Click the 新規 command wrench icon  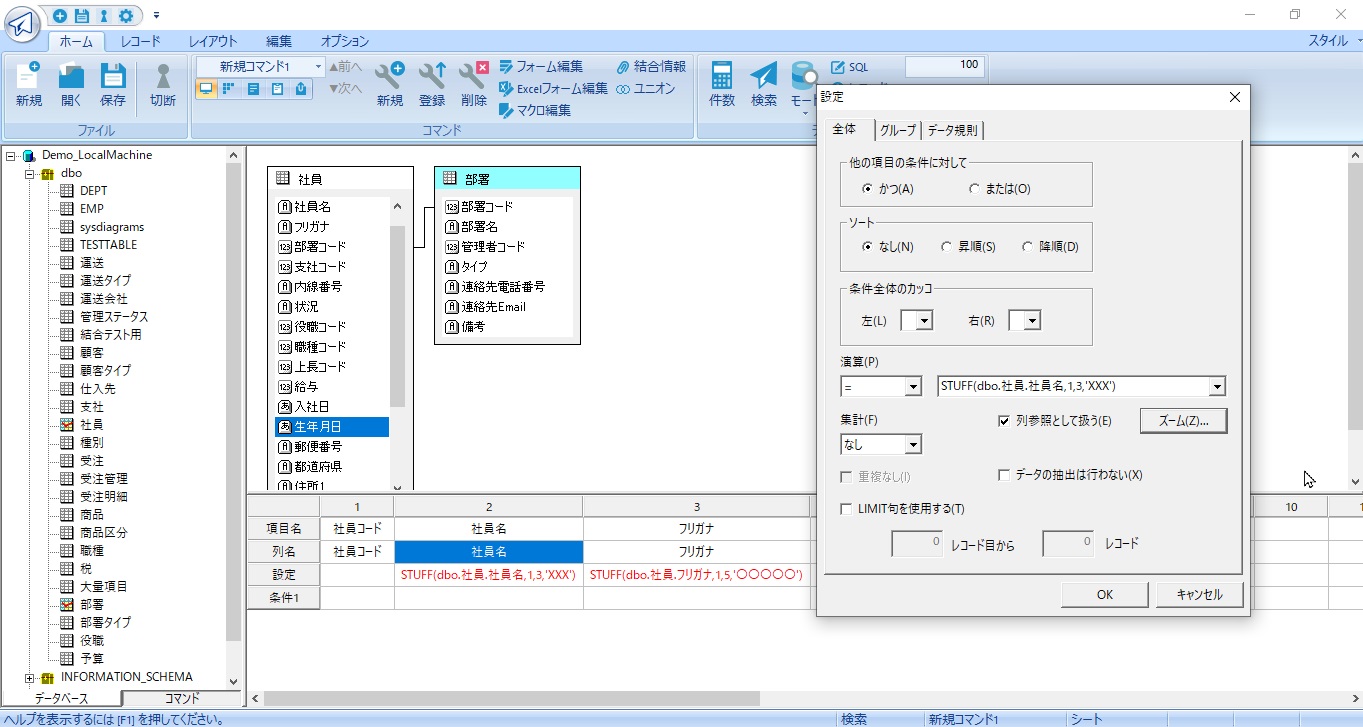coord(390,85)
